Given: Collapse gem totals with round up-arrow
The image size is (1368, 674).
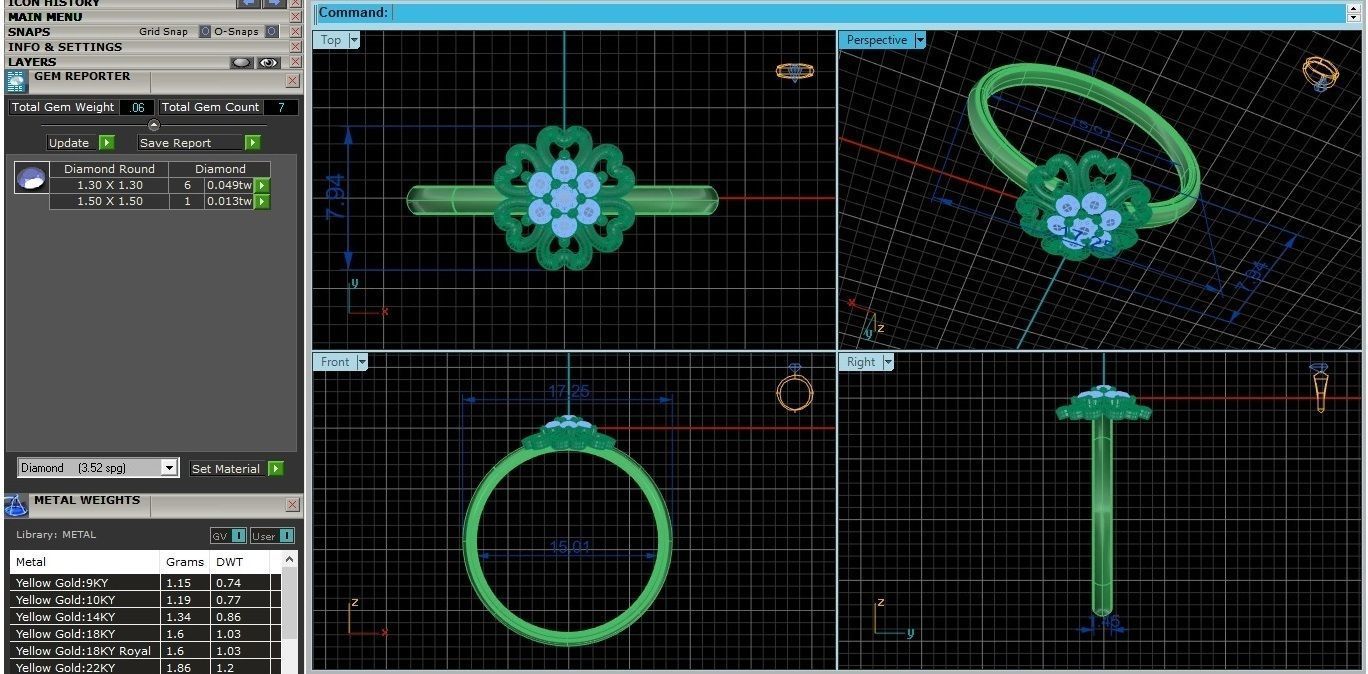Looking at the screenshot, I should click(153, 125).
